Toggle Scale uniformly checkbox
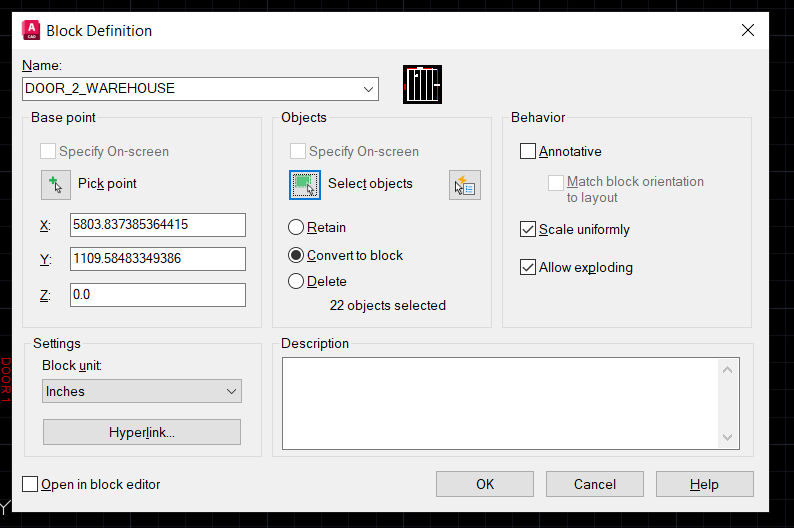 (528, 229)
